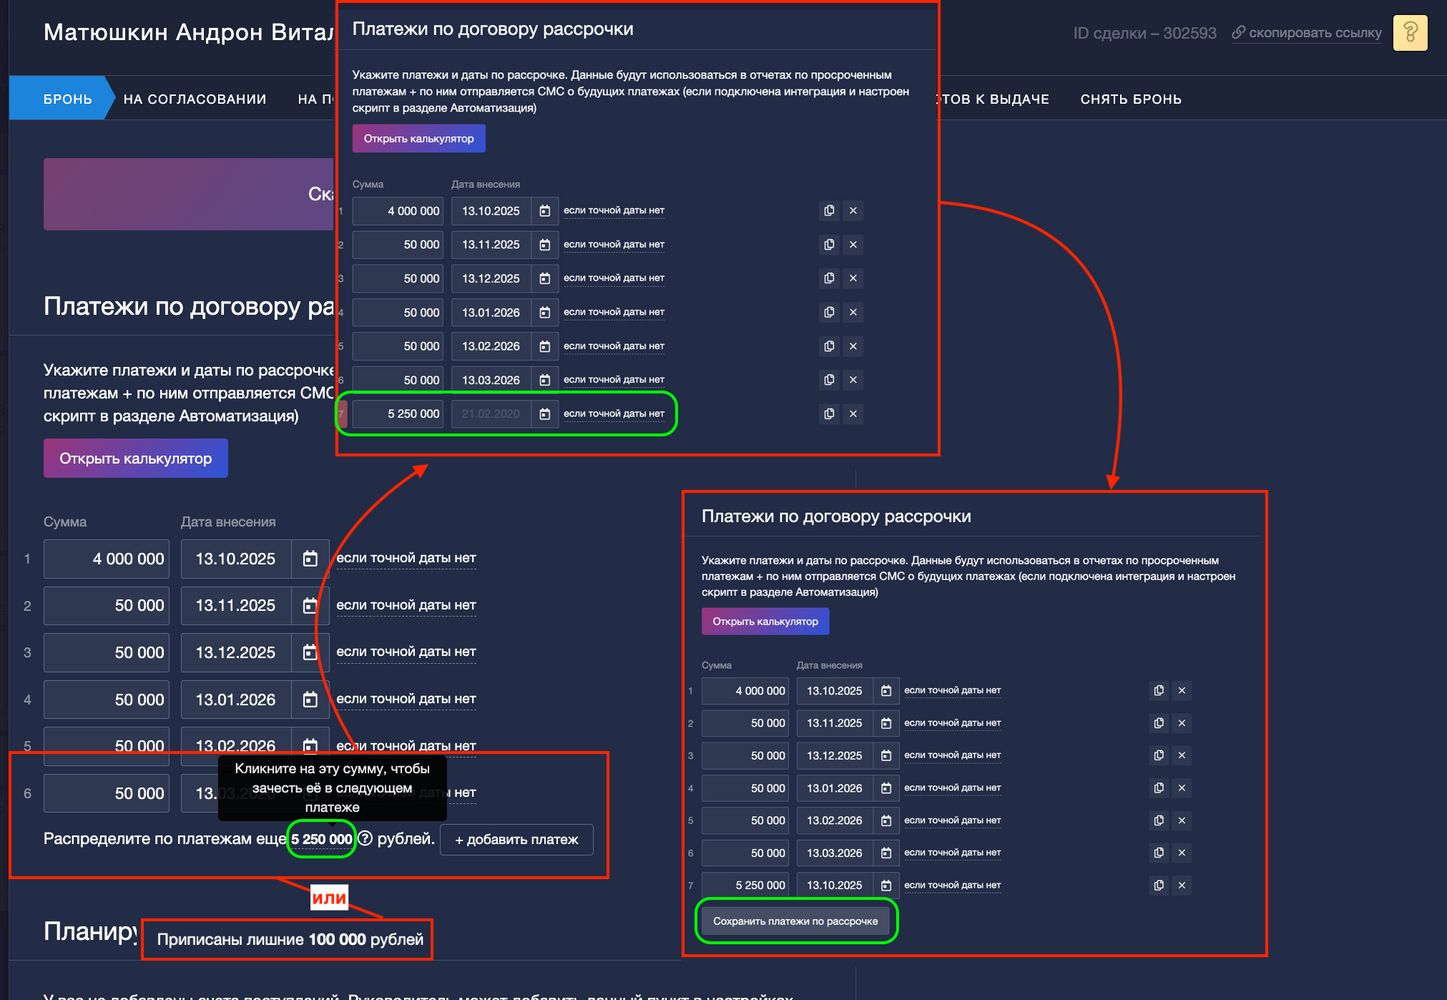Duplicate the 13.12.2025 payment in upper panel
This screenshot has height=1000, width=1447.
829,279
